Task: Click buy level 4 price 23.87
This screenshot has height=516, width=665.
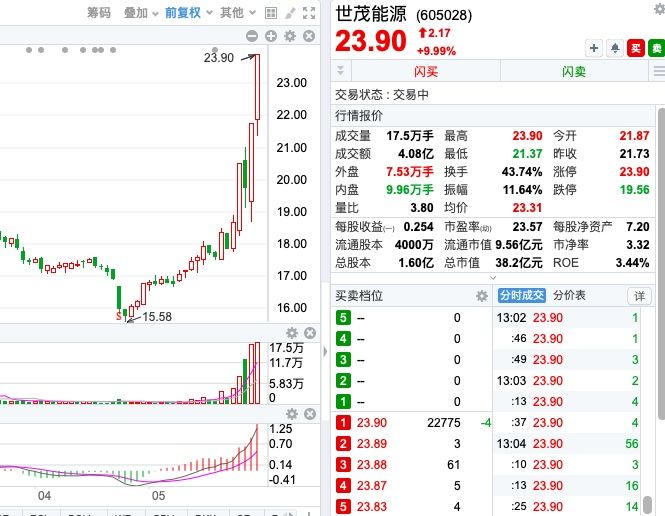Action: pyautogui.click(x=372, y=485)
